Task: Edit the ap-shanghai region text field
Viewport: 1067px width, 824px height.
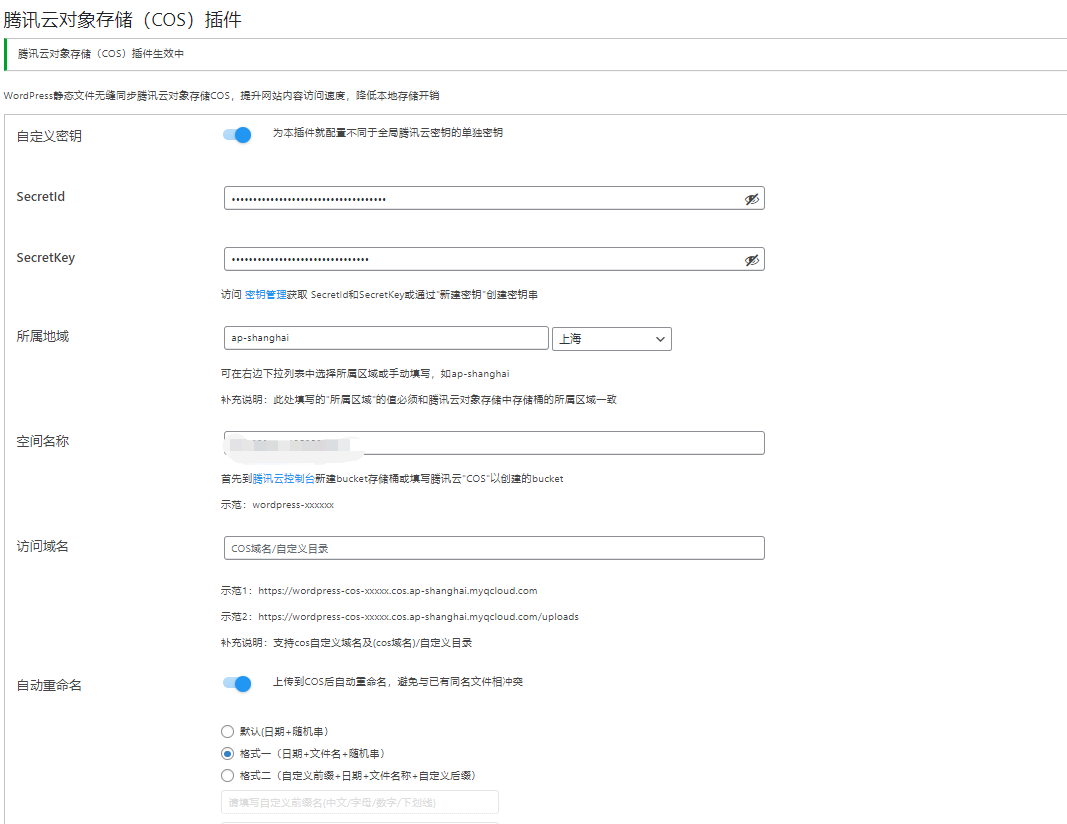Action: 385,338
